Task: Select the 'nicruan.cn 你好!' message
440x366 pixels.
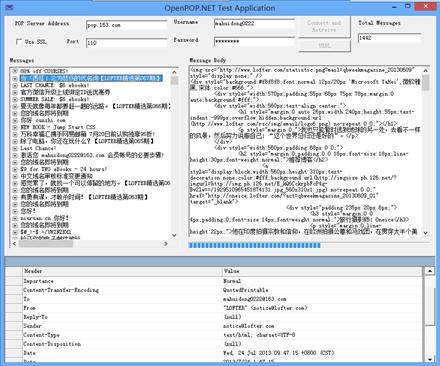Action: coord(44,218)
